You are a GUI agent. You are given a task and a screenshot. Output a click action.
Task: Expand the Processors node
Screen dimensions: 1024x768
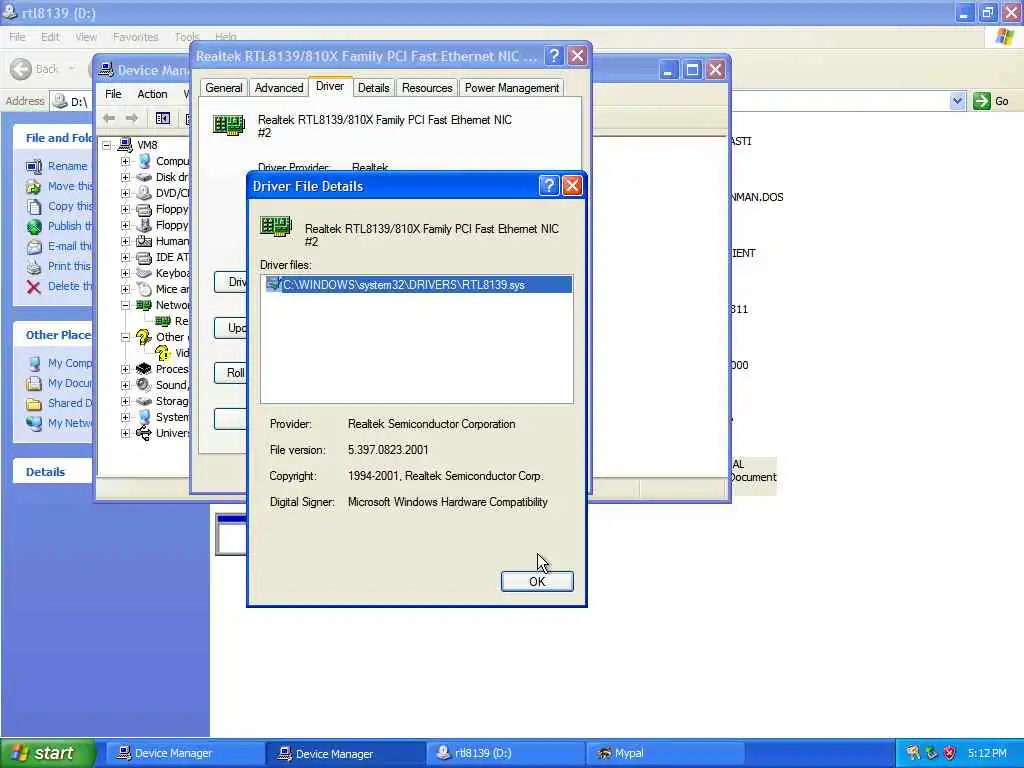[x=125, y=369]
